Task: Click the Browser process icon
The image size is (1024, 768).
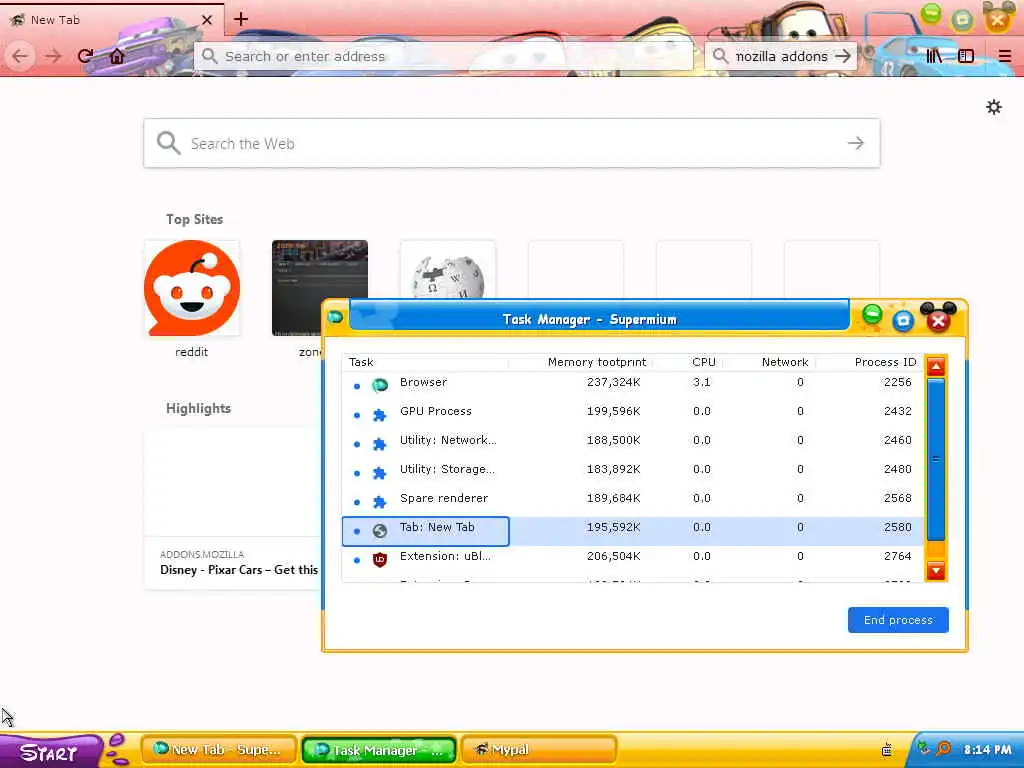Action: pyautogui.click(x=379, y=385)
